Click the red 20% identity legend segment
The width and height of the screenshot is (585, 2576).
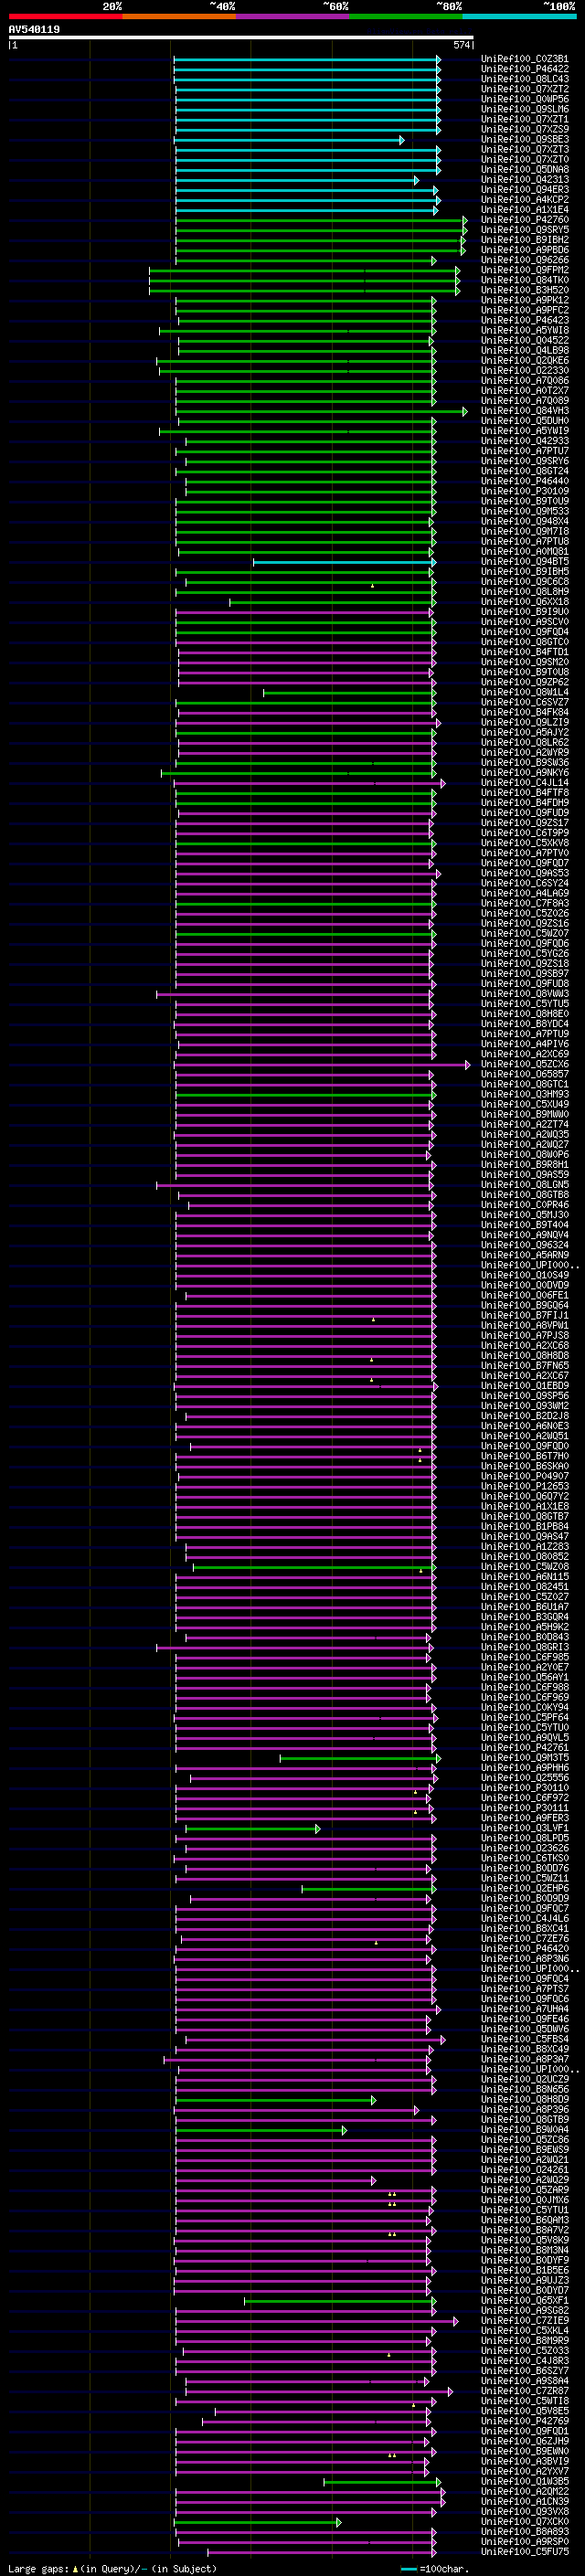coord(65,16)
